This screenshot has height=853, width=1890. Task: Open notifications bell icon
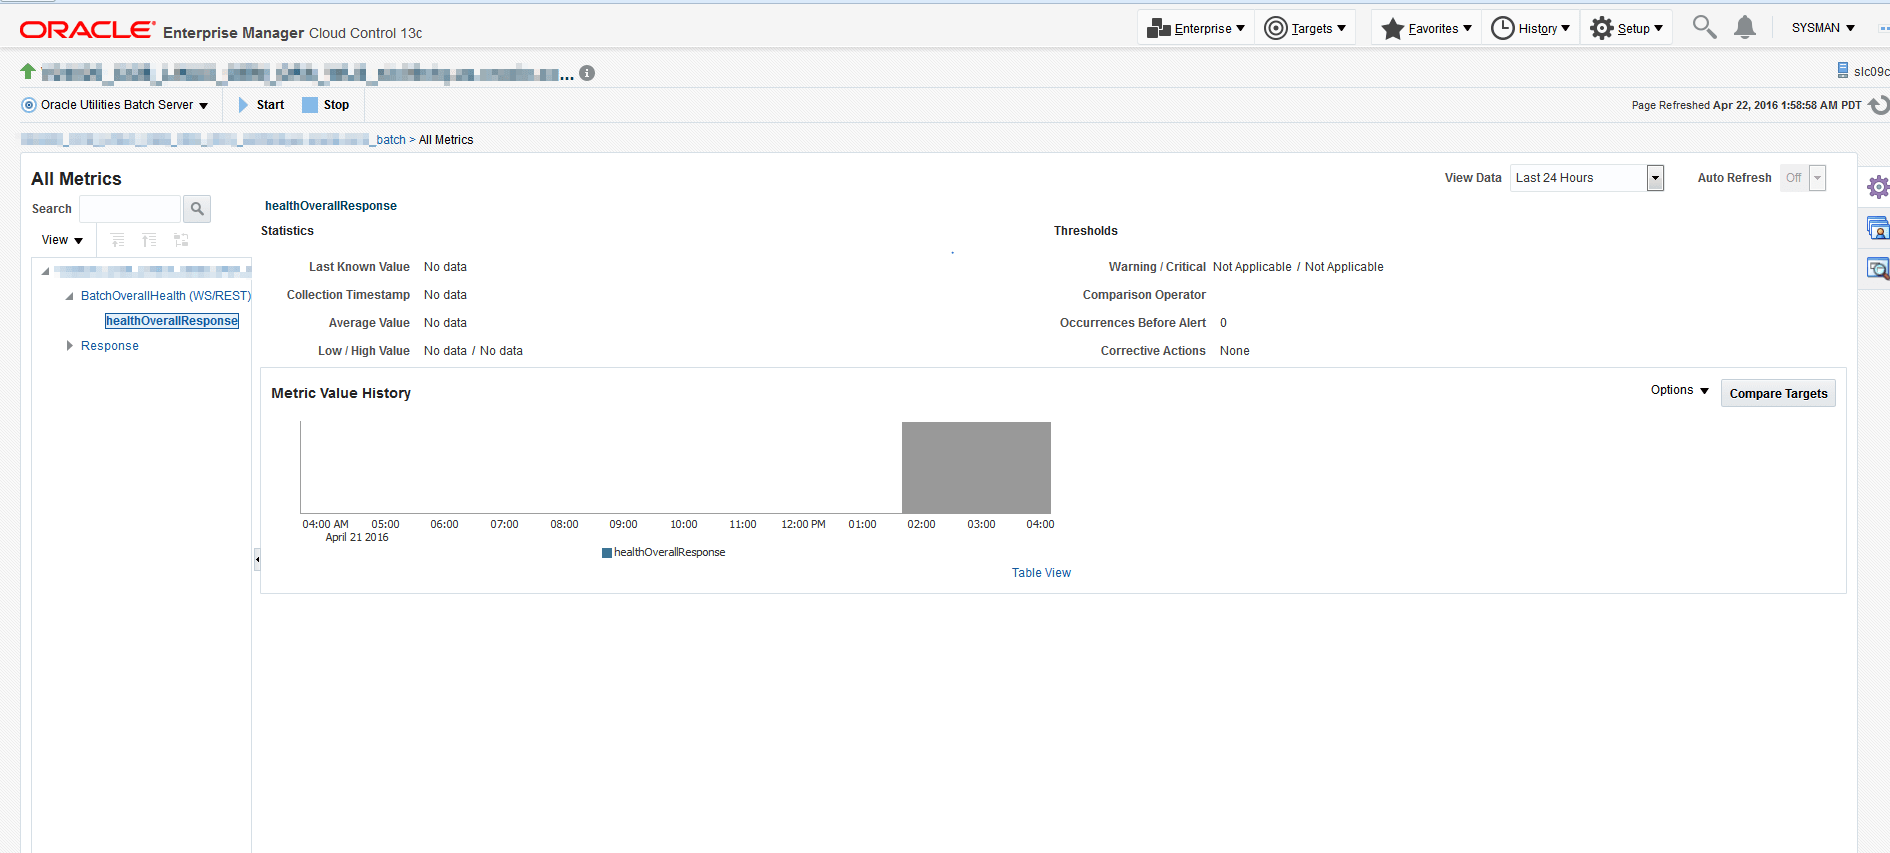click(x=1745, y=27)
